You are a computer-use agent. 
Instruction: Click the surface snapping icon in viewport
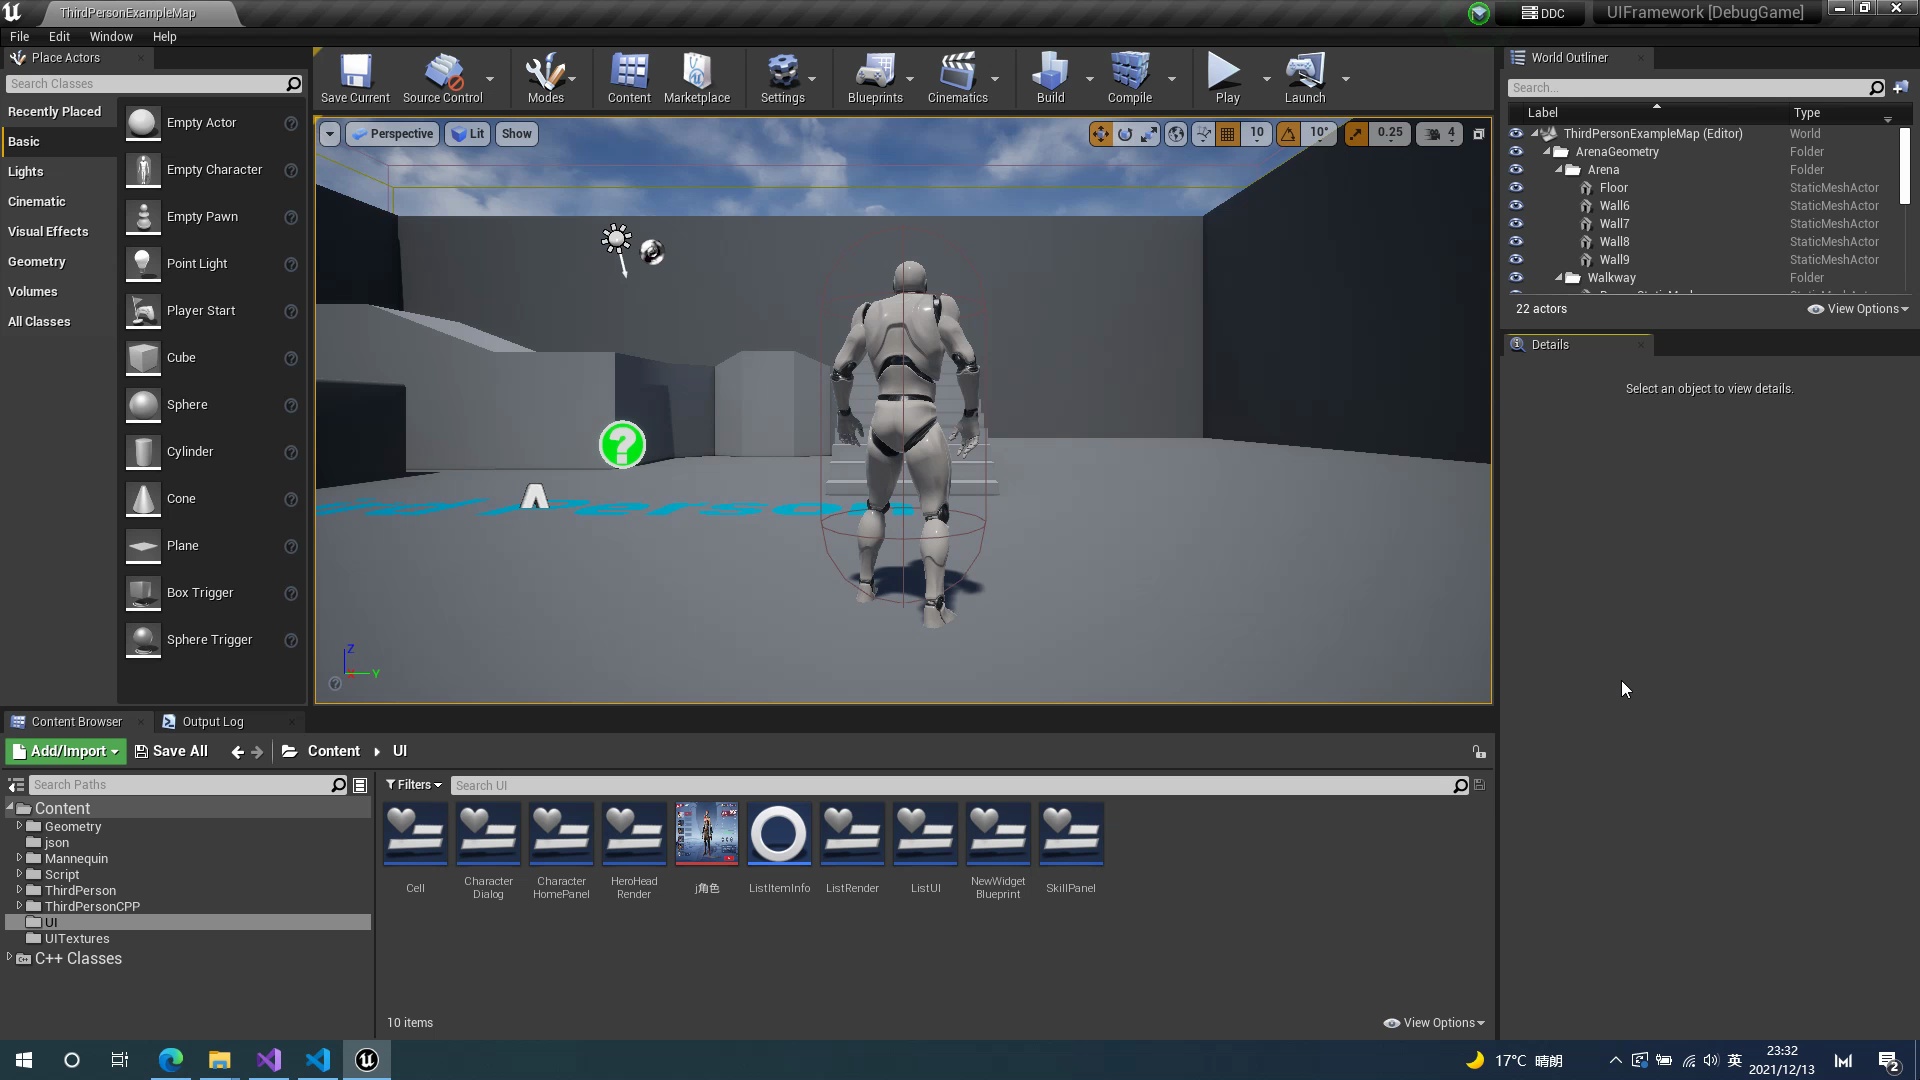[x=1204, y=134]
